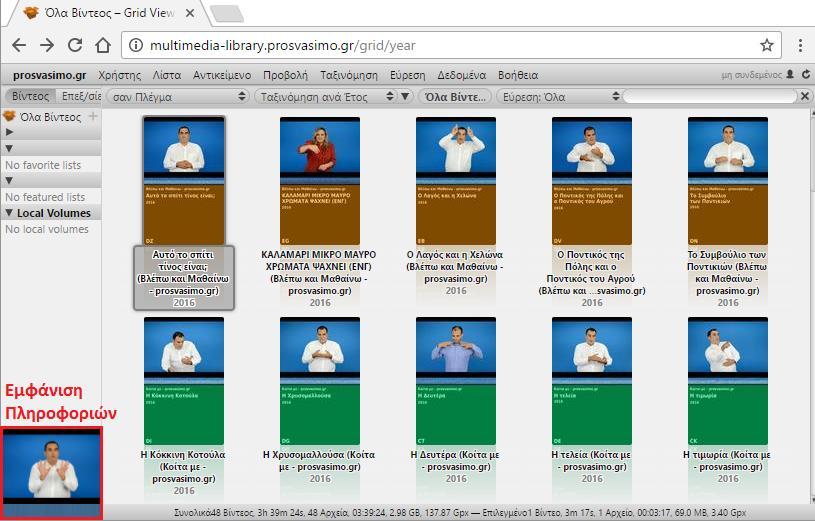Switch to the Βίντεος tab
Image resolution: width=815 pixels, height=521 pixels.
point(30,96)
